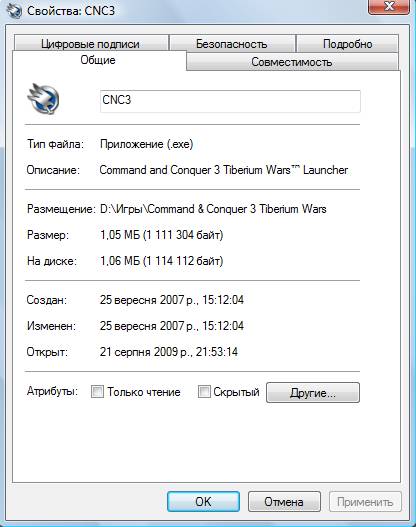Select the 'Совместимость' tab
Image resolution: width=416 pixels, height=527 pixels.
pyautogui.click(x=292, y=62)
